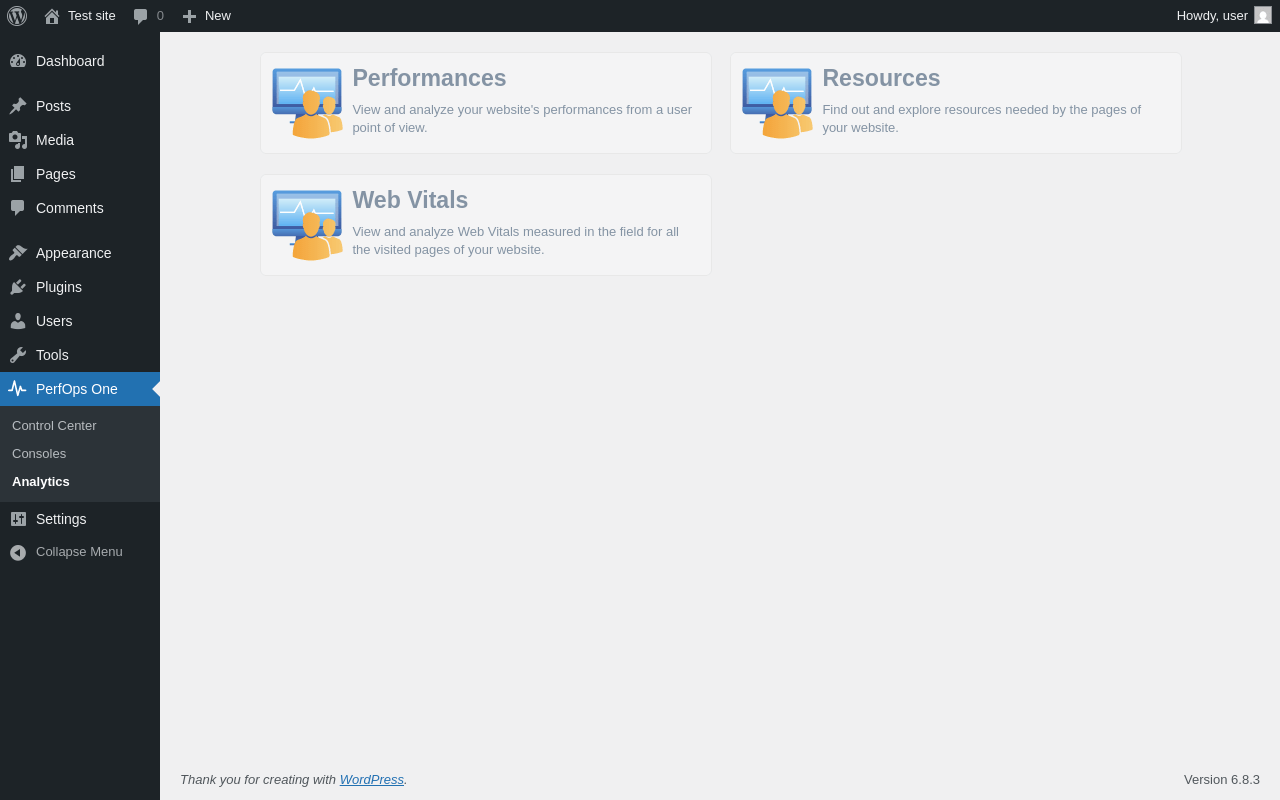
Task: Click the Performances description text
Action: coord(522,119)
